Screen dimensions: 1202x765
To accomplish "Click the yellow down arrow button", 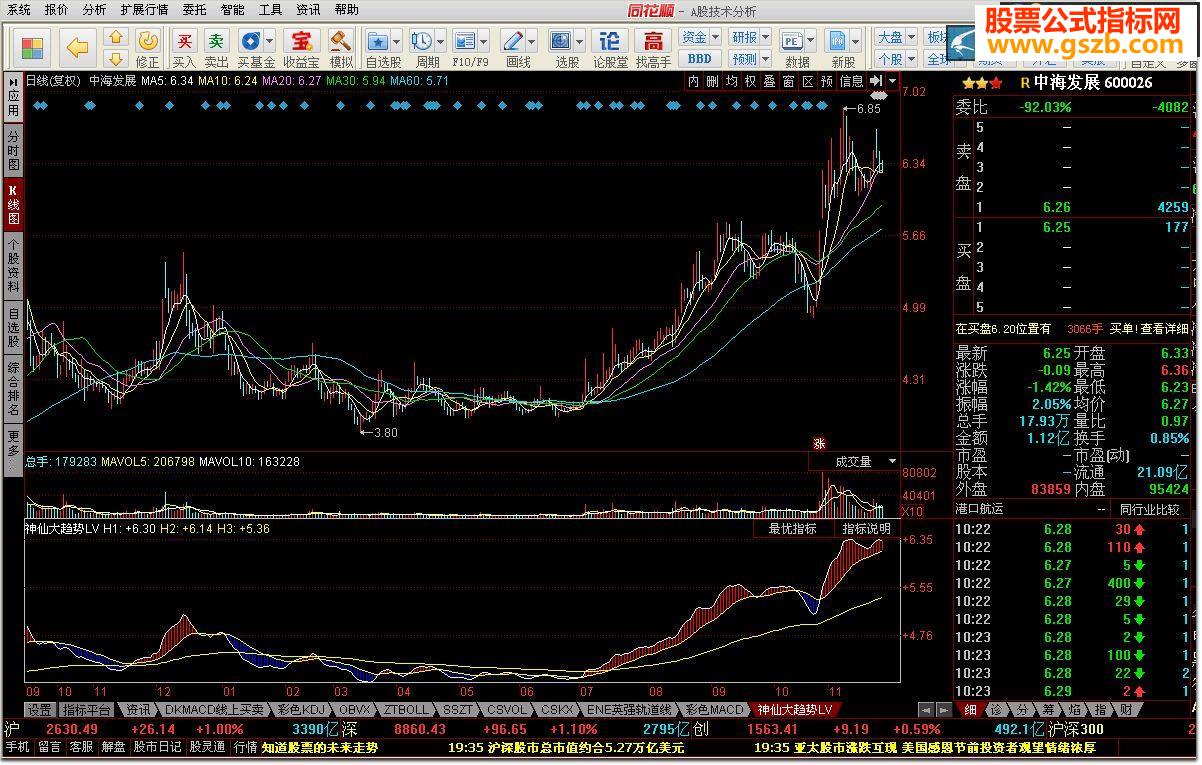I will [116, 58].
